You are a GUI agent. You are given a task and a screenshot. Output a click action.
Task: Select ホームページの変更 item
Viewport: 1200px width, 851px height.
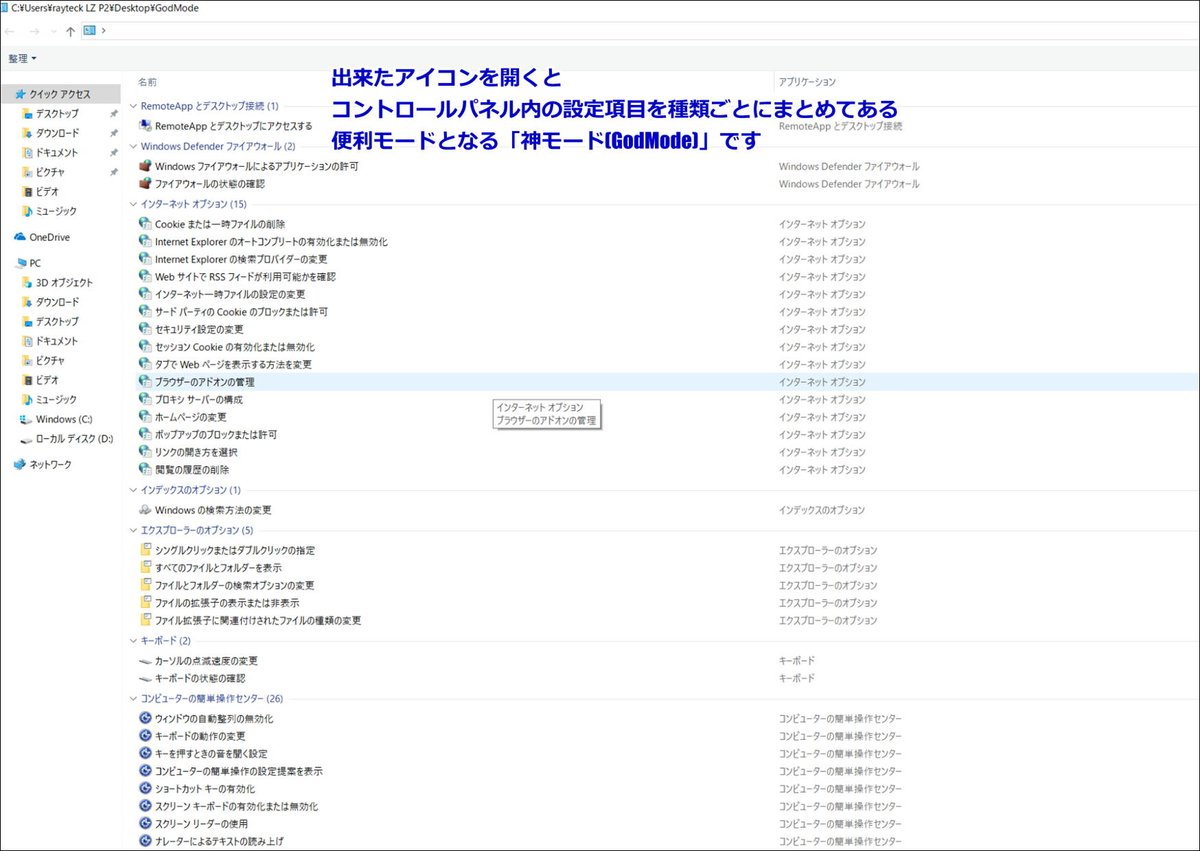[191, 417]
